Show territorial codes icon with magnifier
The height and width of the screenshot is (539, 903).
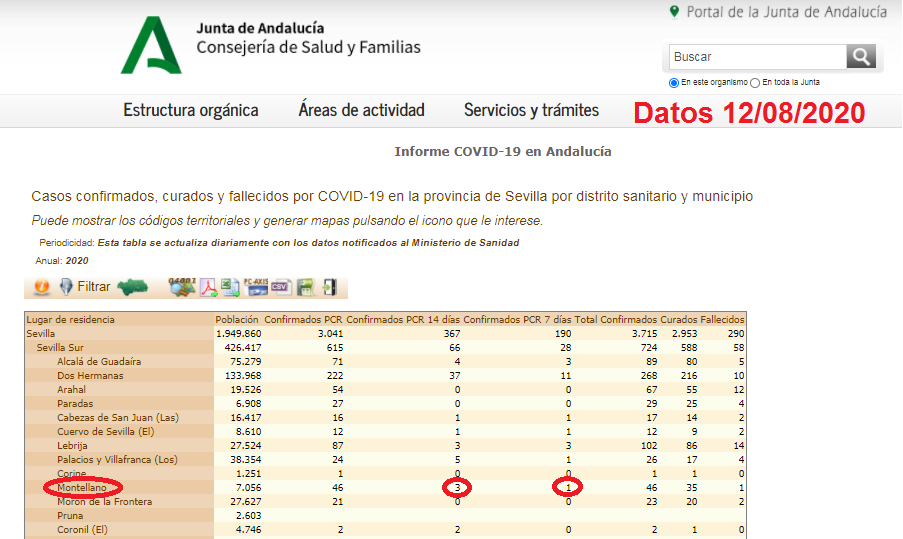[182, 287]
